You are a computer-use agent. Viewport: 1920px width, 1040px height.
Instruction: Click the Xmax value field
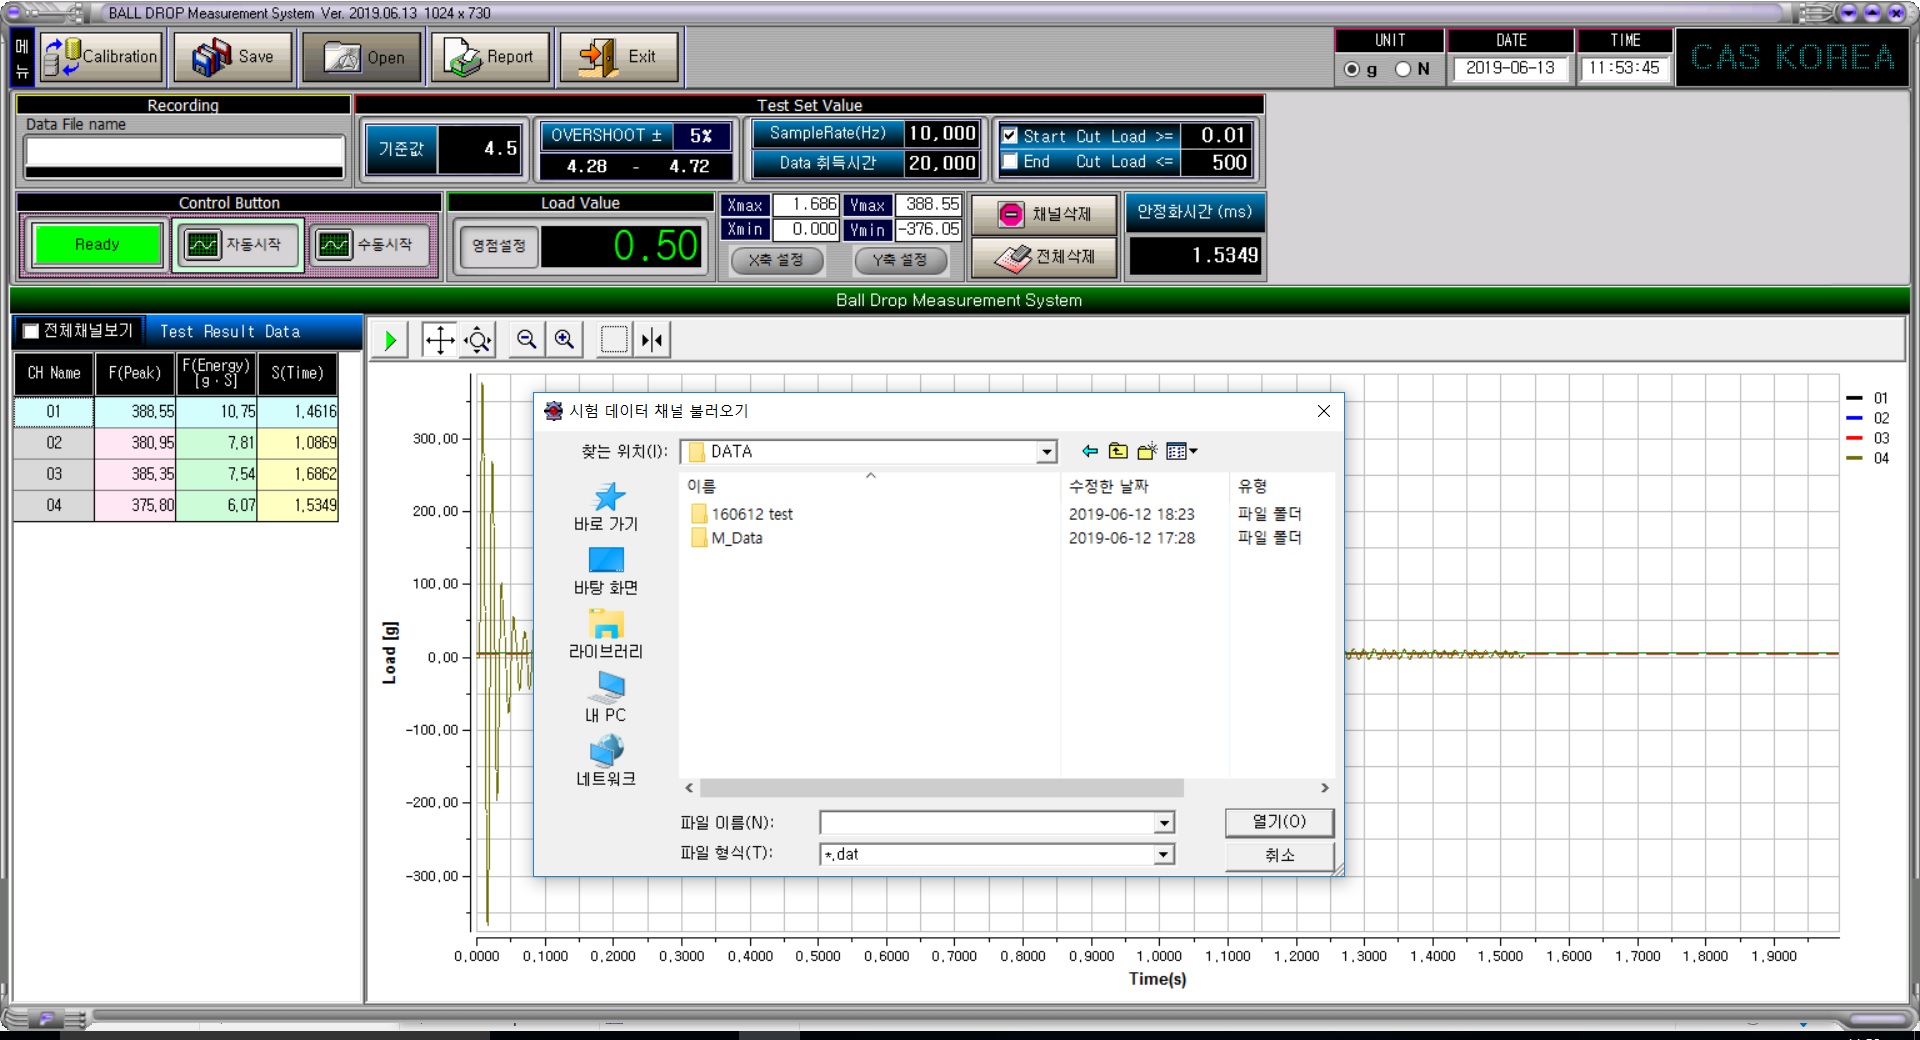(x=806, y=205)
